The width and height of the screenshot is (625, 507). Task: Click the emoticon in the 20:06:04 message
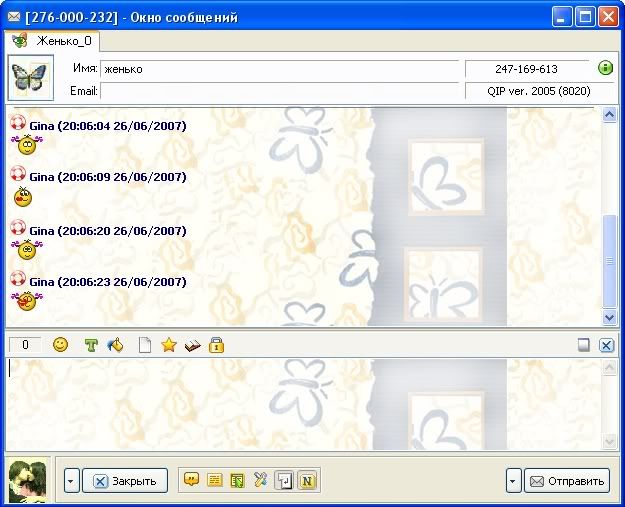pos(27,145)
